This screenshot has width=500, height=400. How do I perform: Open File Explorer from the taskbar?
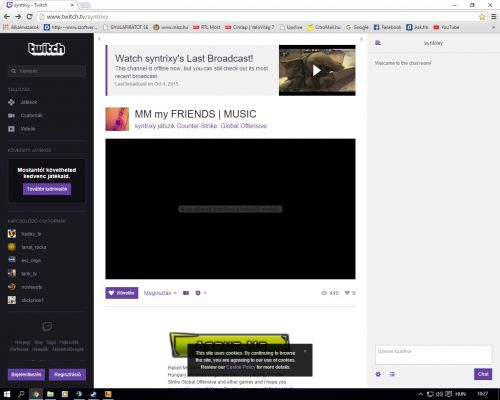(50, 394)
